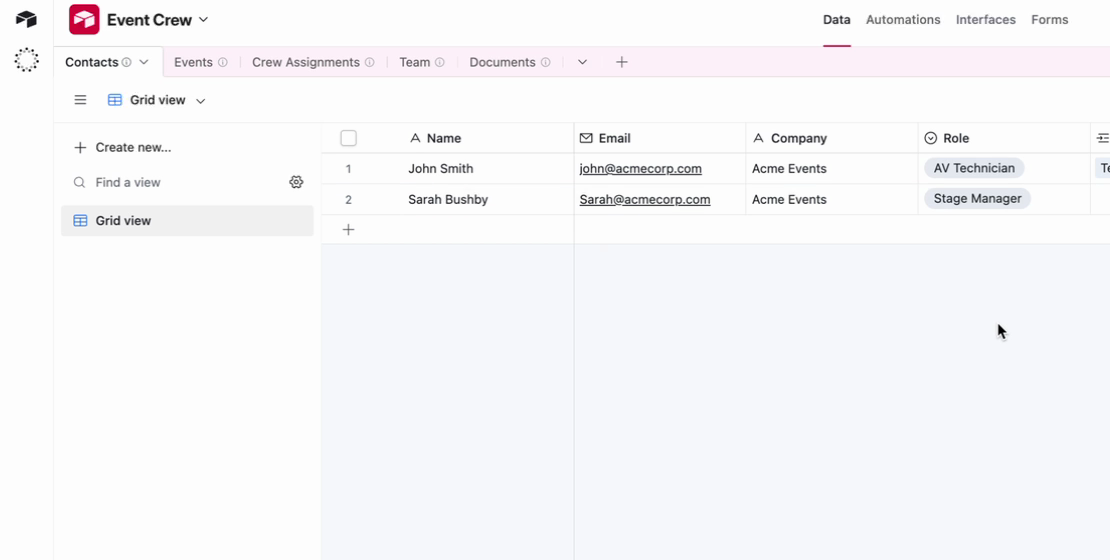Select Acme Events cell in row 1
Image resolution: width=1110 pixels, height=560 pixels.
832,168
